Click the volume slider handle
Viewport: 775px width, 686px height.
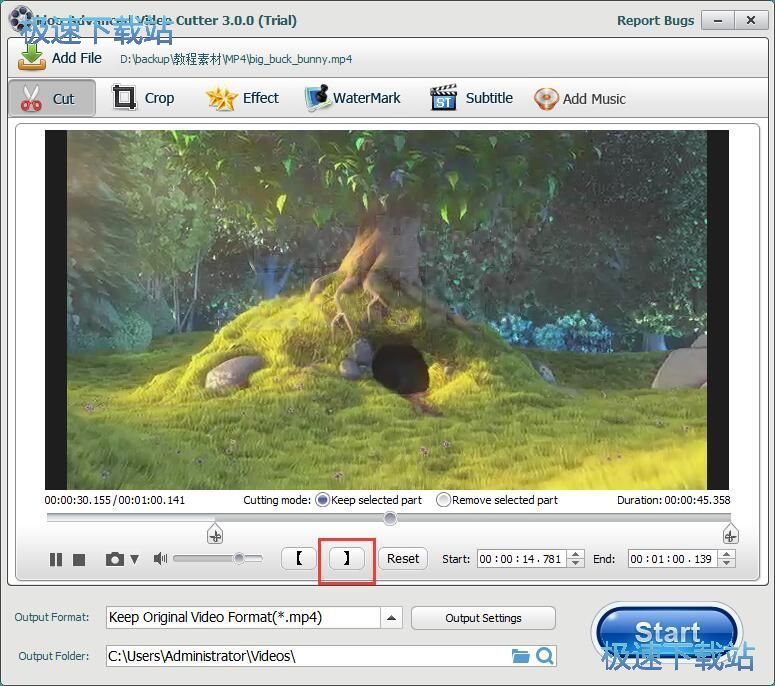point(239,558)
